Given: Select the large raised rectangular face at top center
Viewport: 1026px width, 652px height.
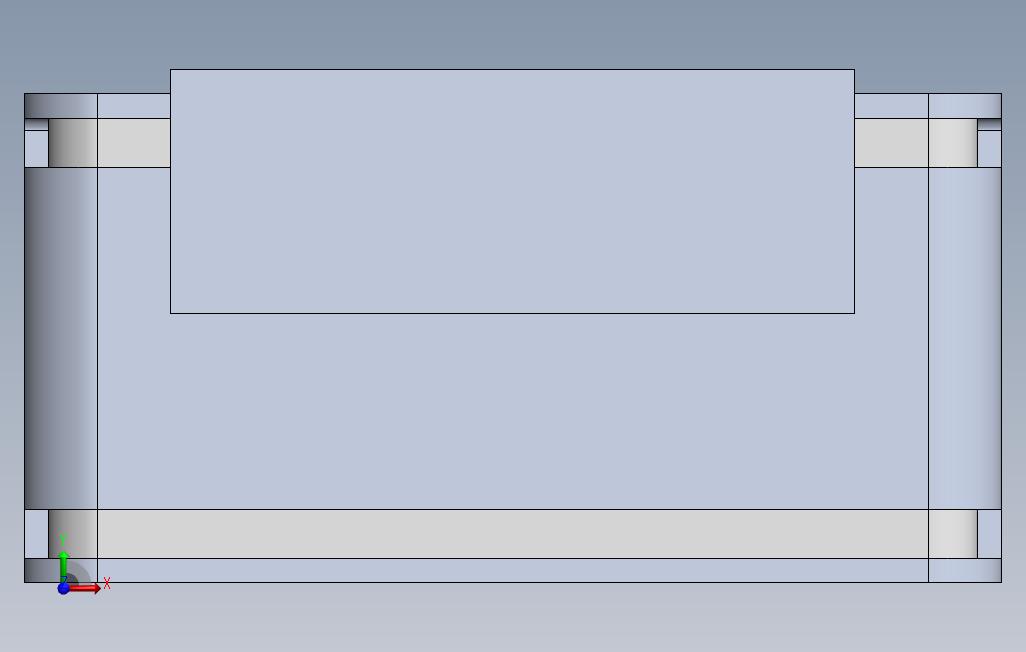Looking at the screenshot, I should (x=512, y=191).
